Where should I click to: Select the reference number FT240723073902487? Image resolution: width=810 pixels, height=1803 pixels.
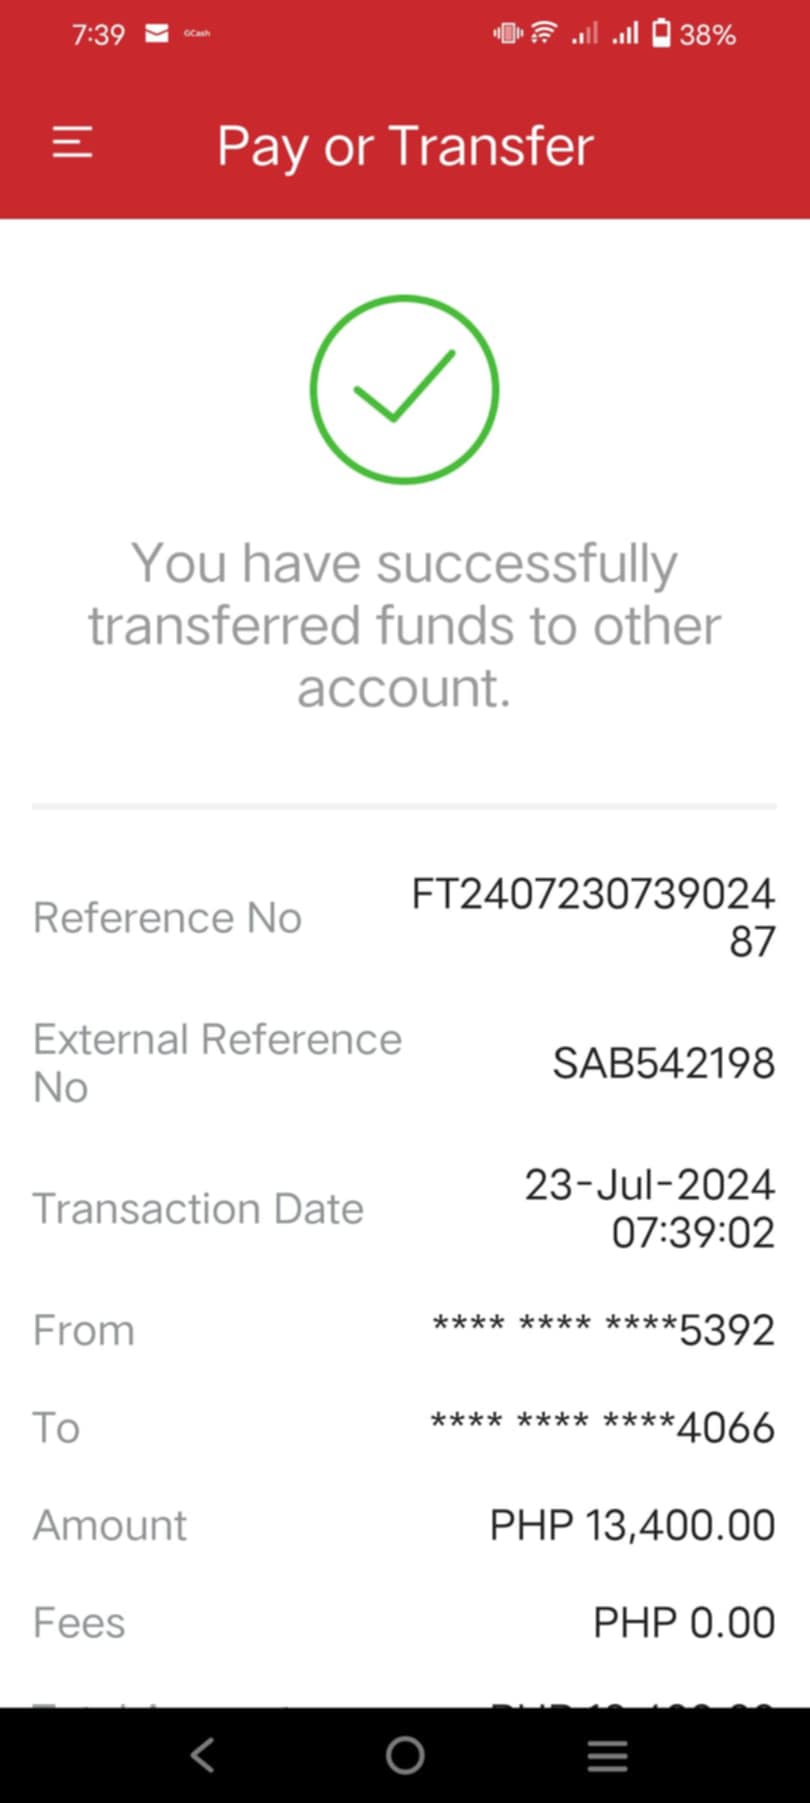pyautogui.click(x=593, y=916)
